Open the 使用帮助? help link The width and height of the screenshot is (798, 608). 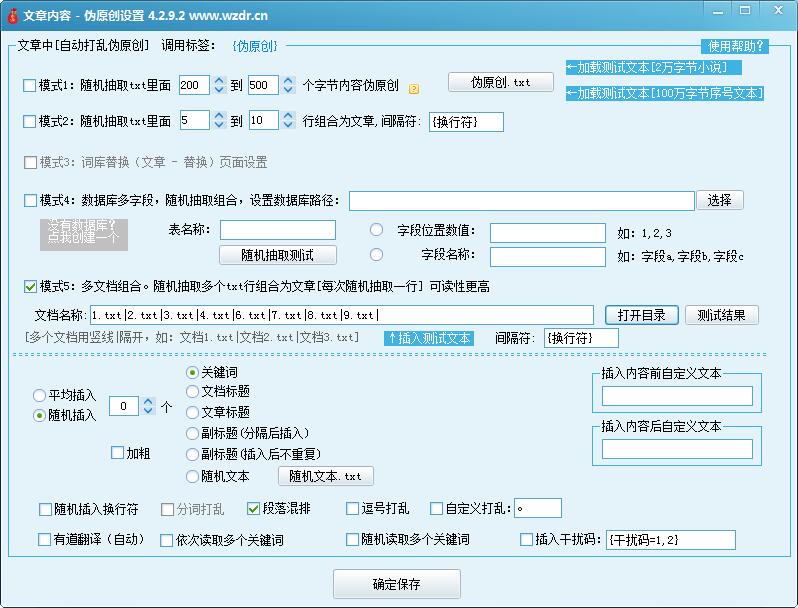pos(735,46)
